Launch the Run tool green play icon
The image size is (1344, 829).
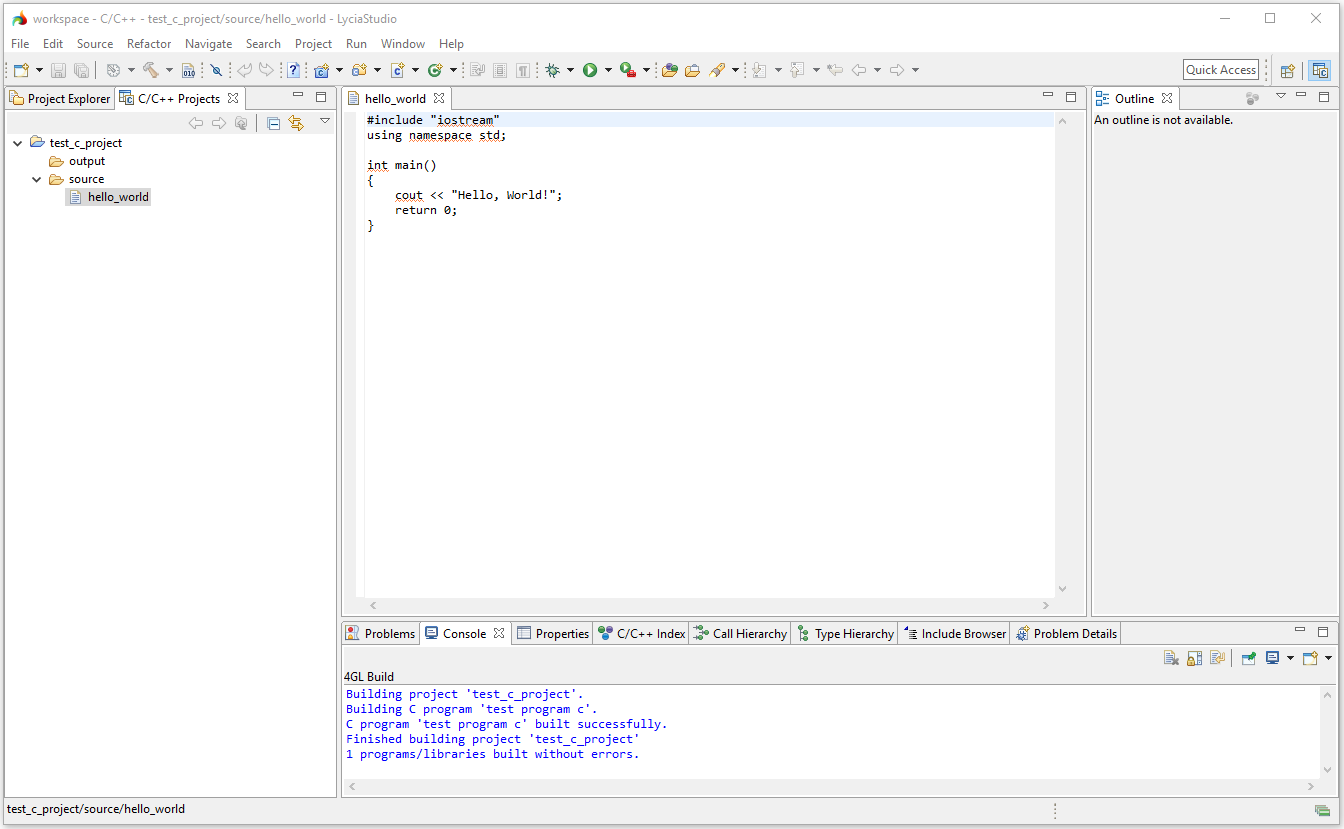tap(591, 70)
